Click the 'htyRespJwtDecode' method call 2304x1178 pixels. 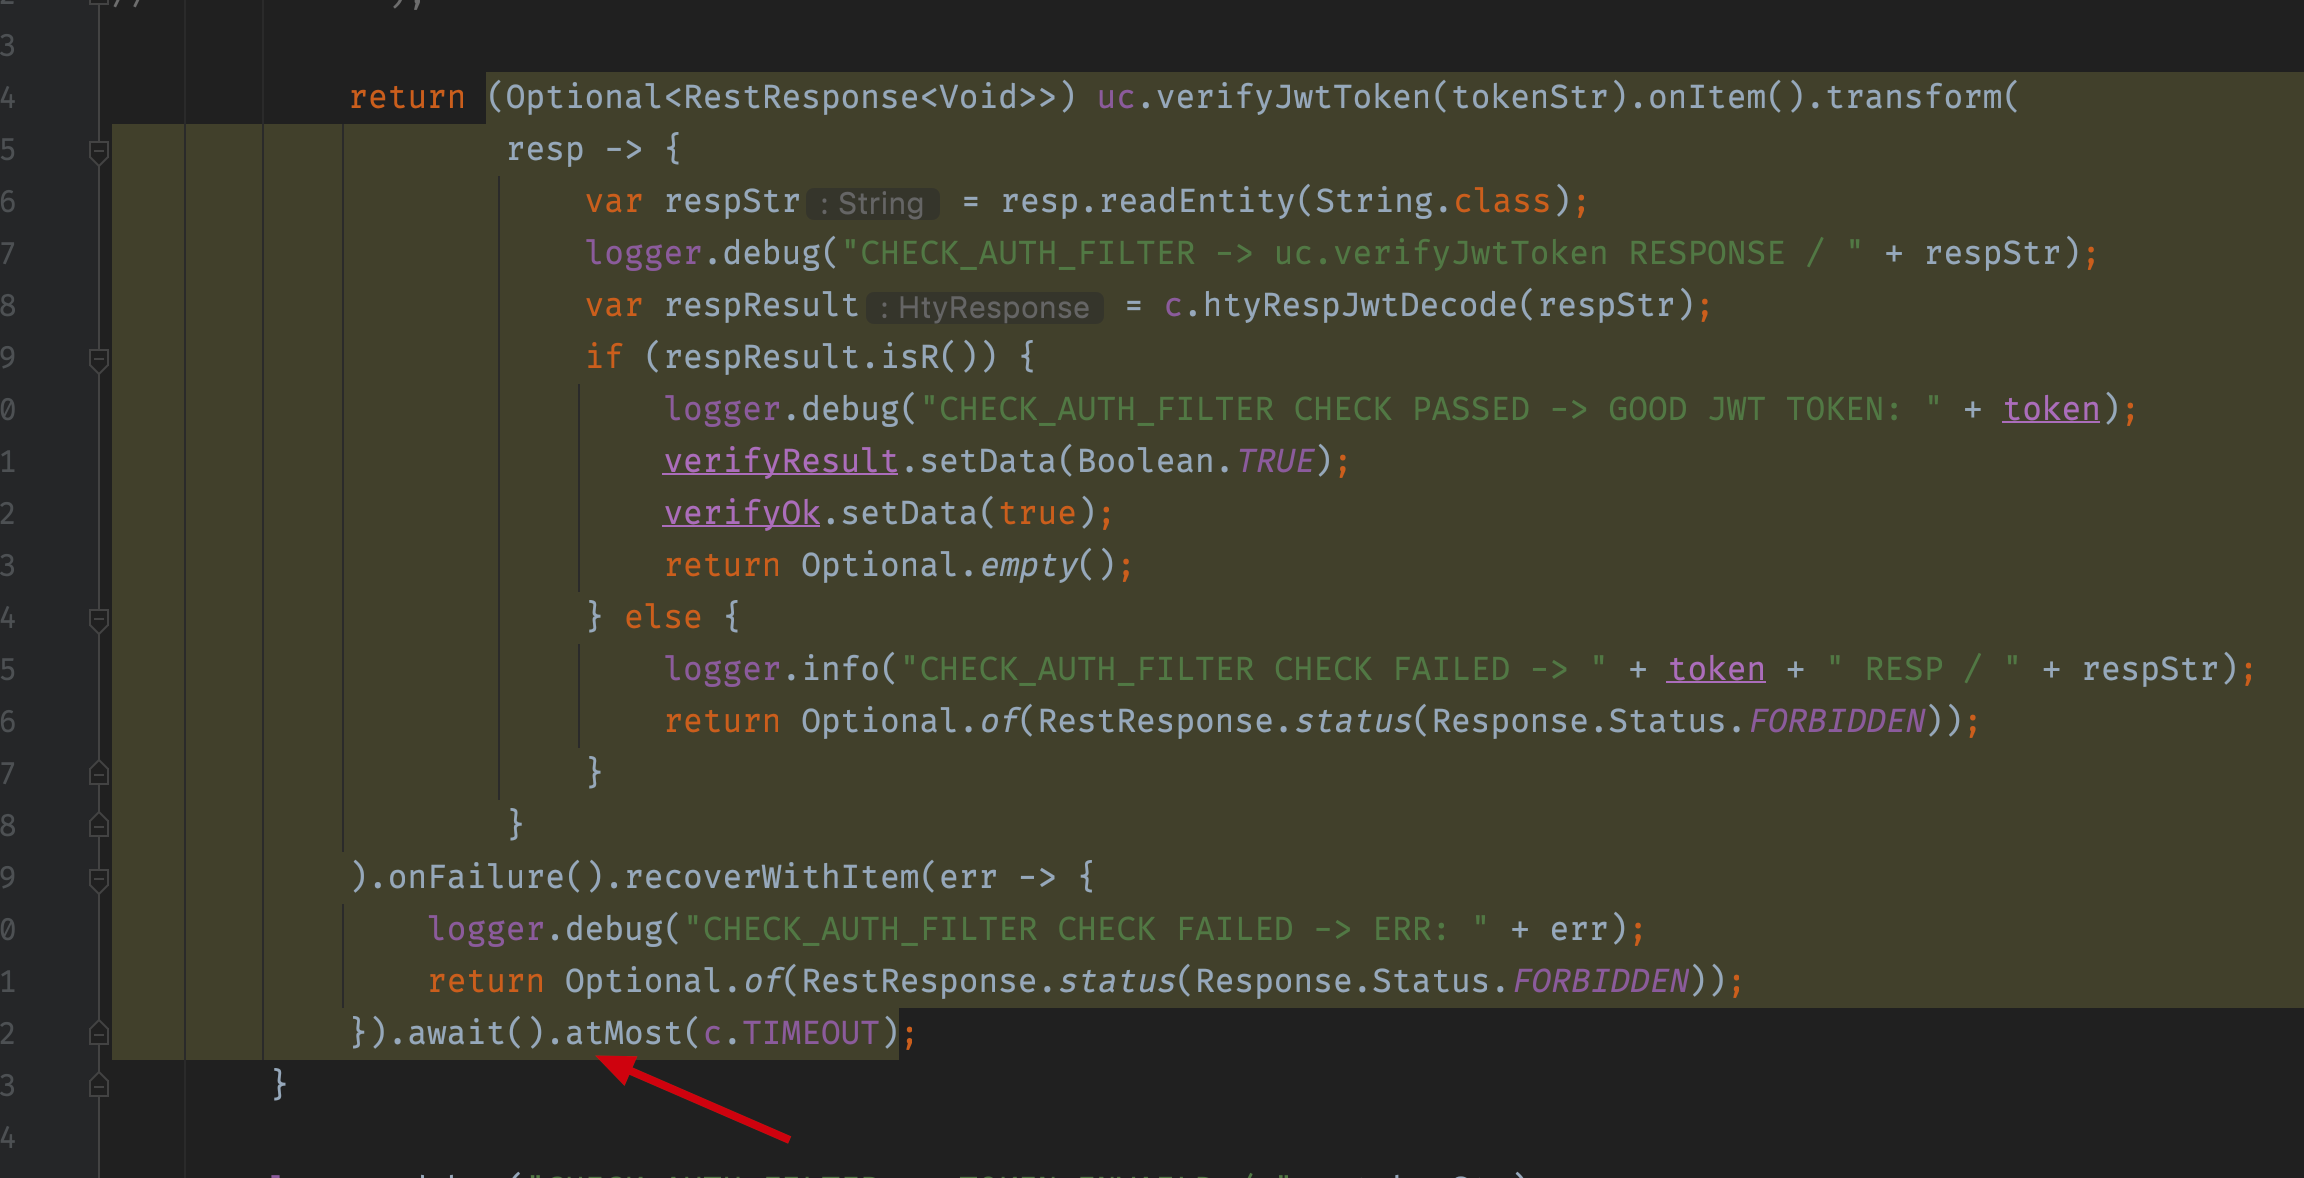click(x=1360, y=305)
